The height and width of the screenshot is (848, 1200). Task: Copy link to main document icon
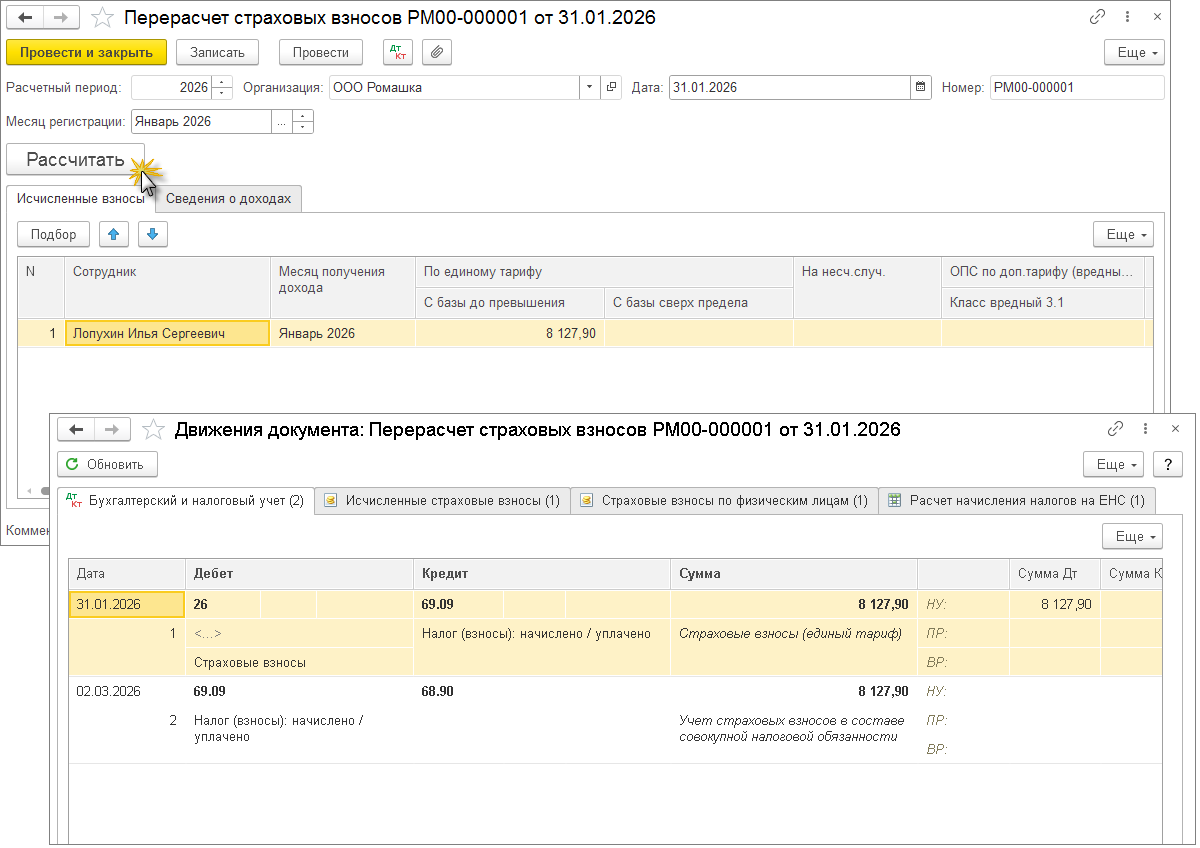[1097, 18]
